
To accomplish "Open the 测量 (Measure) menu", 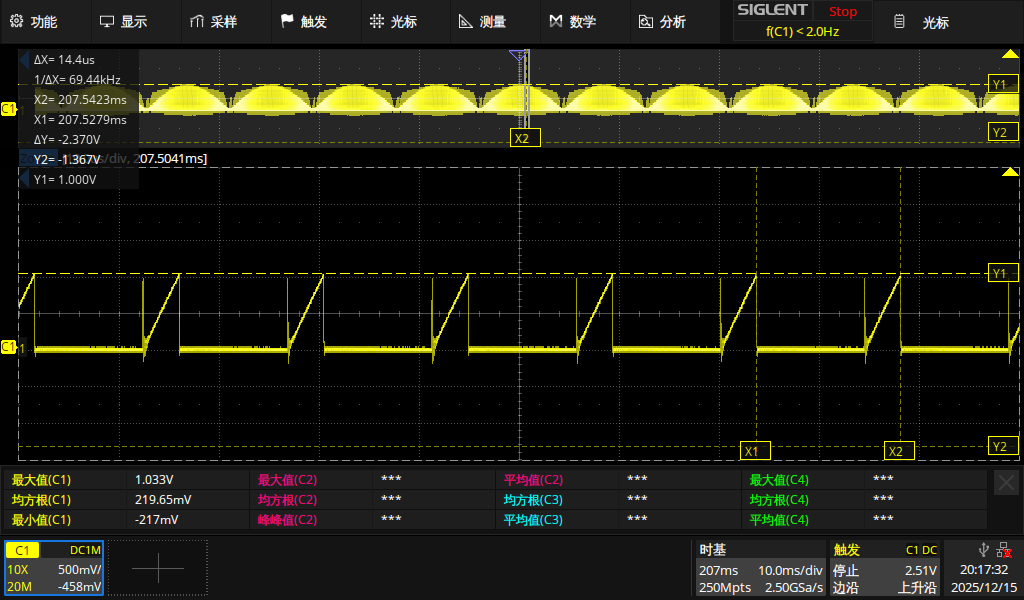I will (x=483, y=22).
